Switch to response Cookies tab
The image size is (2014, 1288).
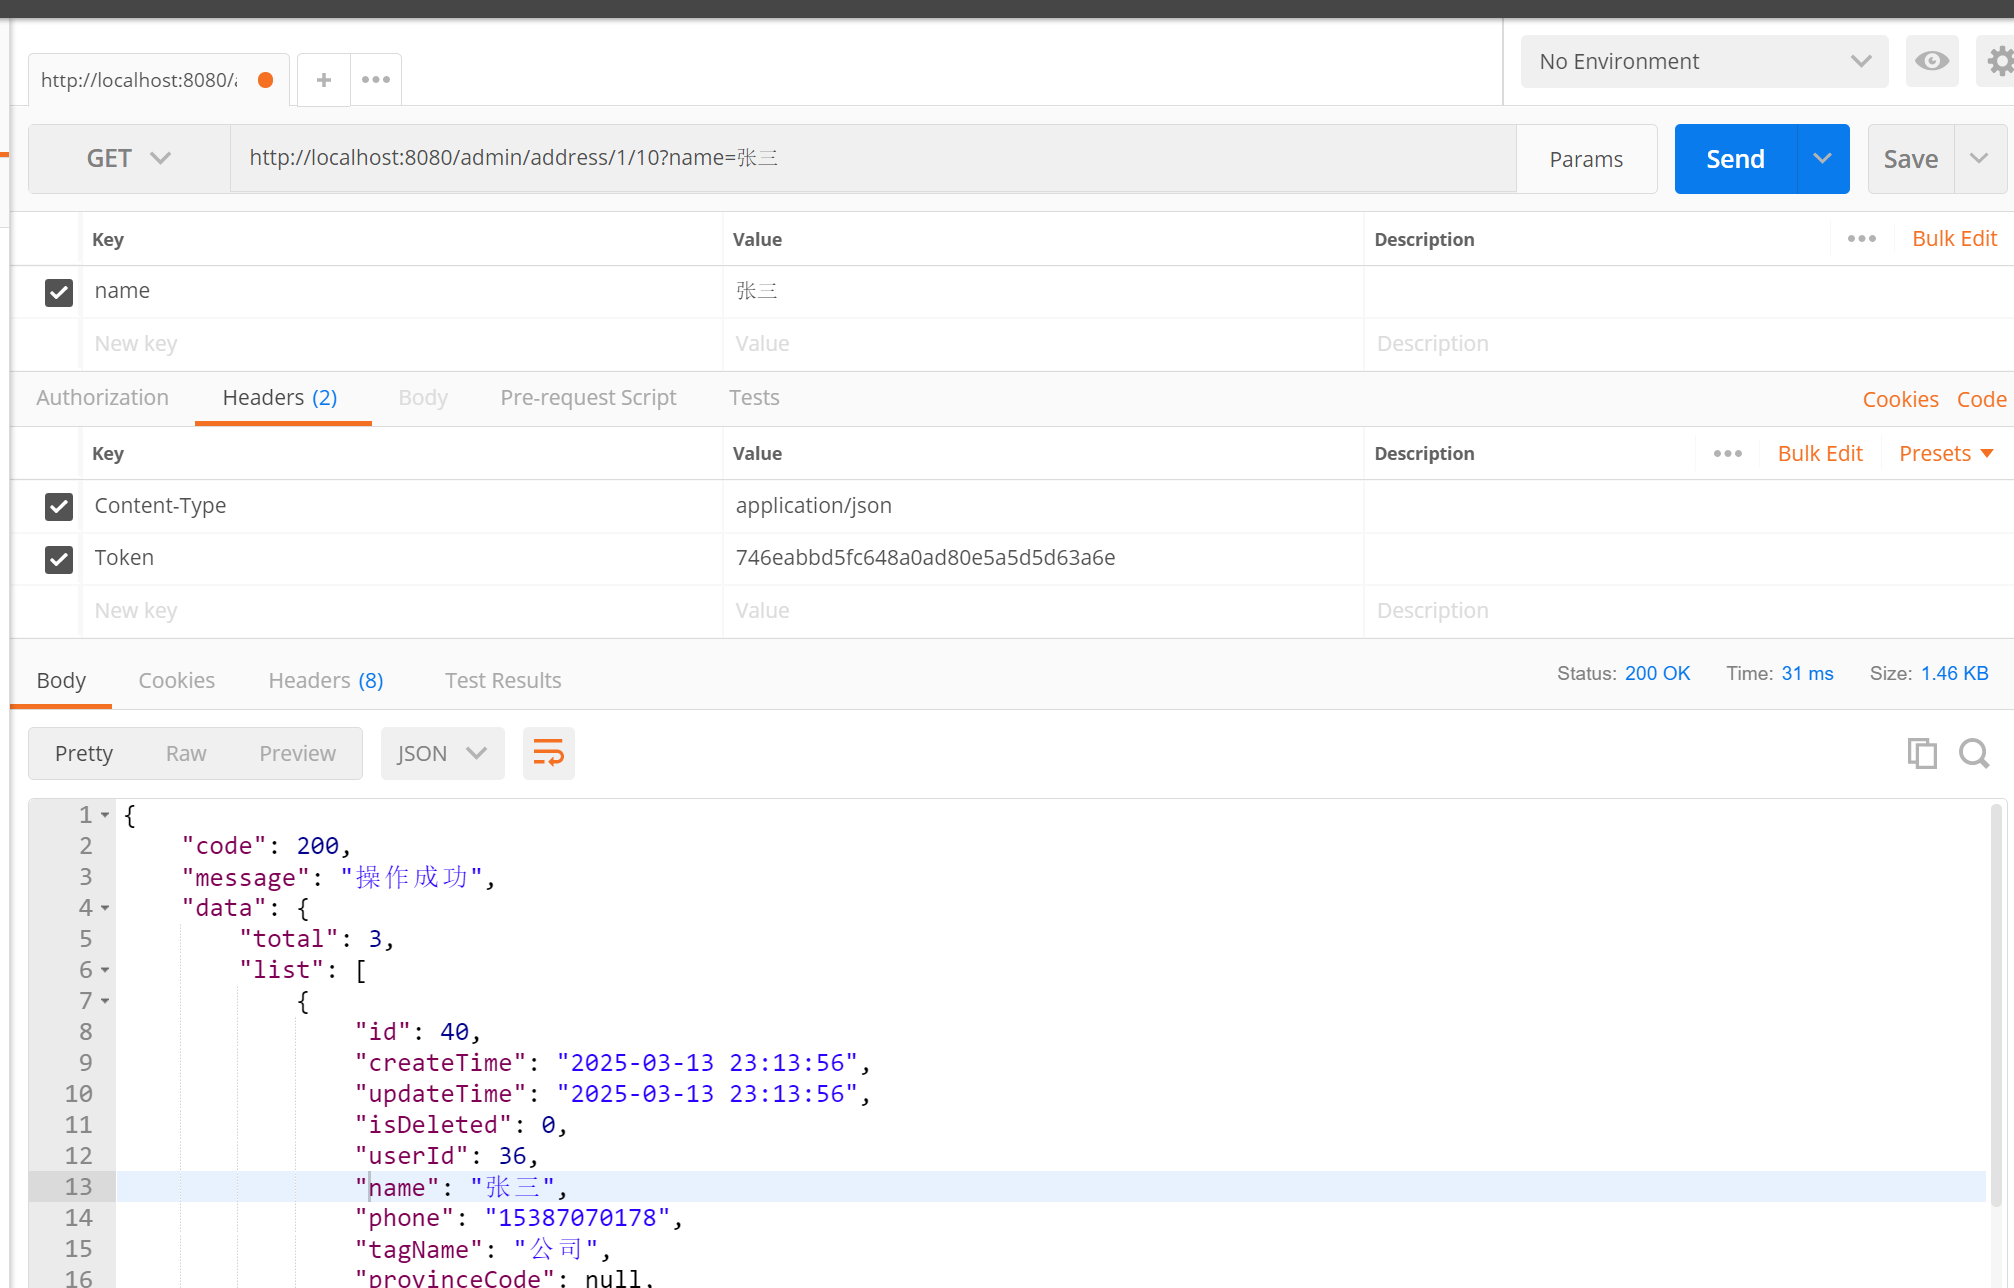(176, 680)
